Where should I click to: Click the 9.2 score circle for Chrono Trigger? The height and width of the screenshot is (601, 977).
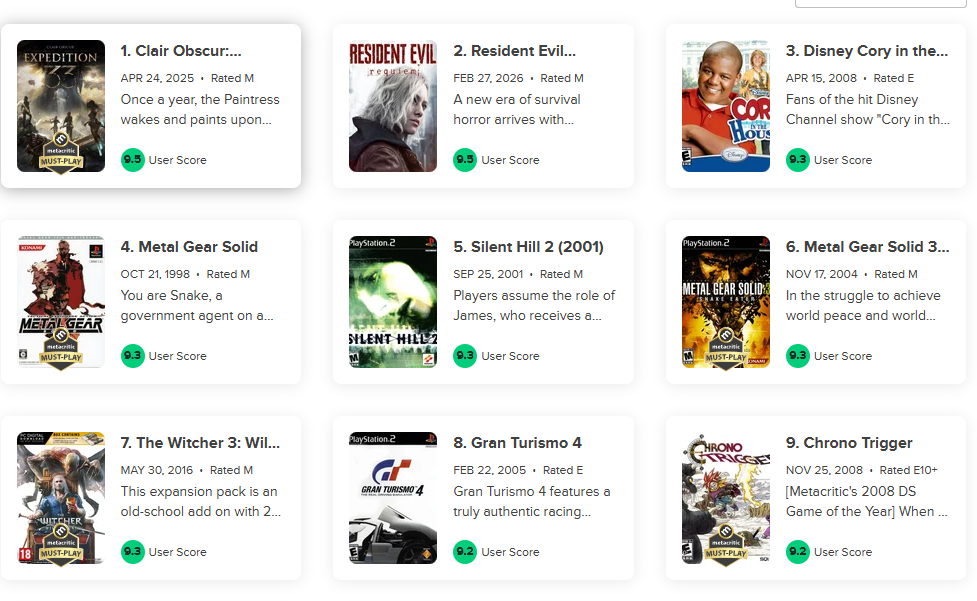tap(798, 552)
